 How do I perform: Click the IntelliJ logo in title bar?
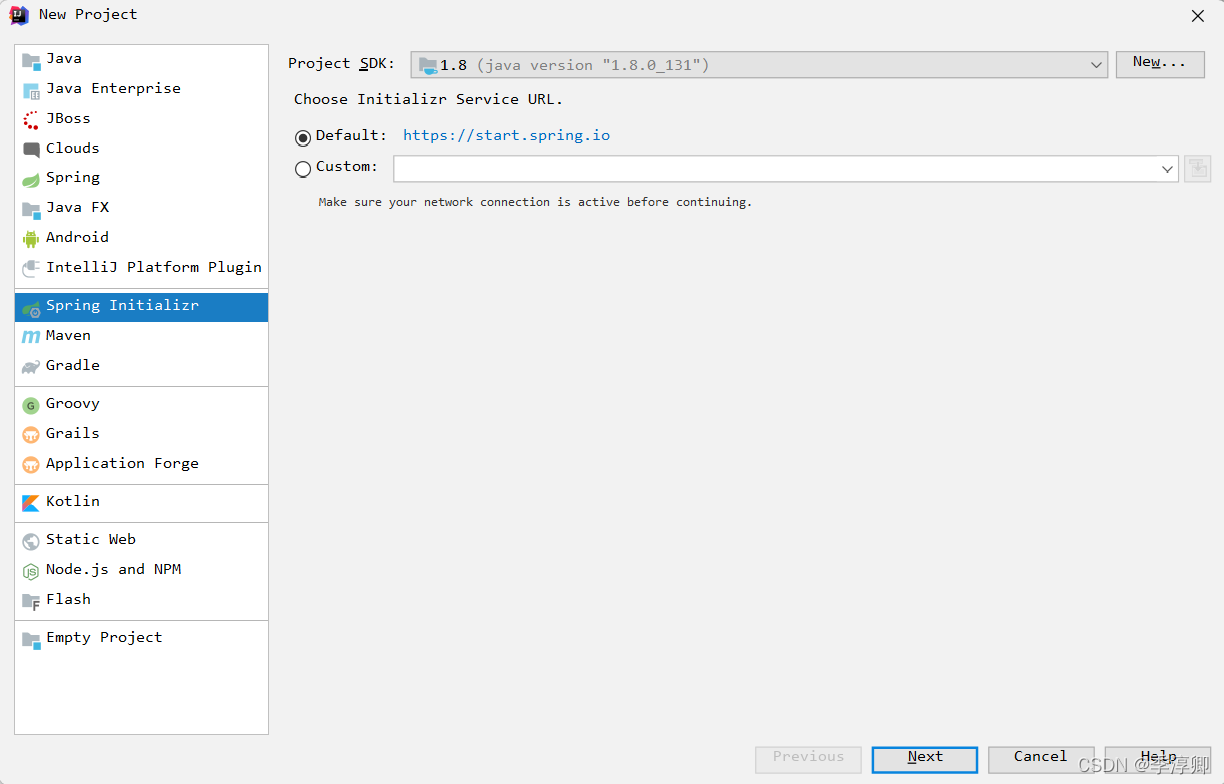(19, 15)
